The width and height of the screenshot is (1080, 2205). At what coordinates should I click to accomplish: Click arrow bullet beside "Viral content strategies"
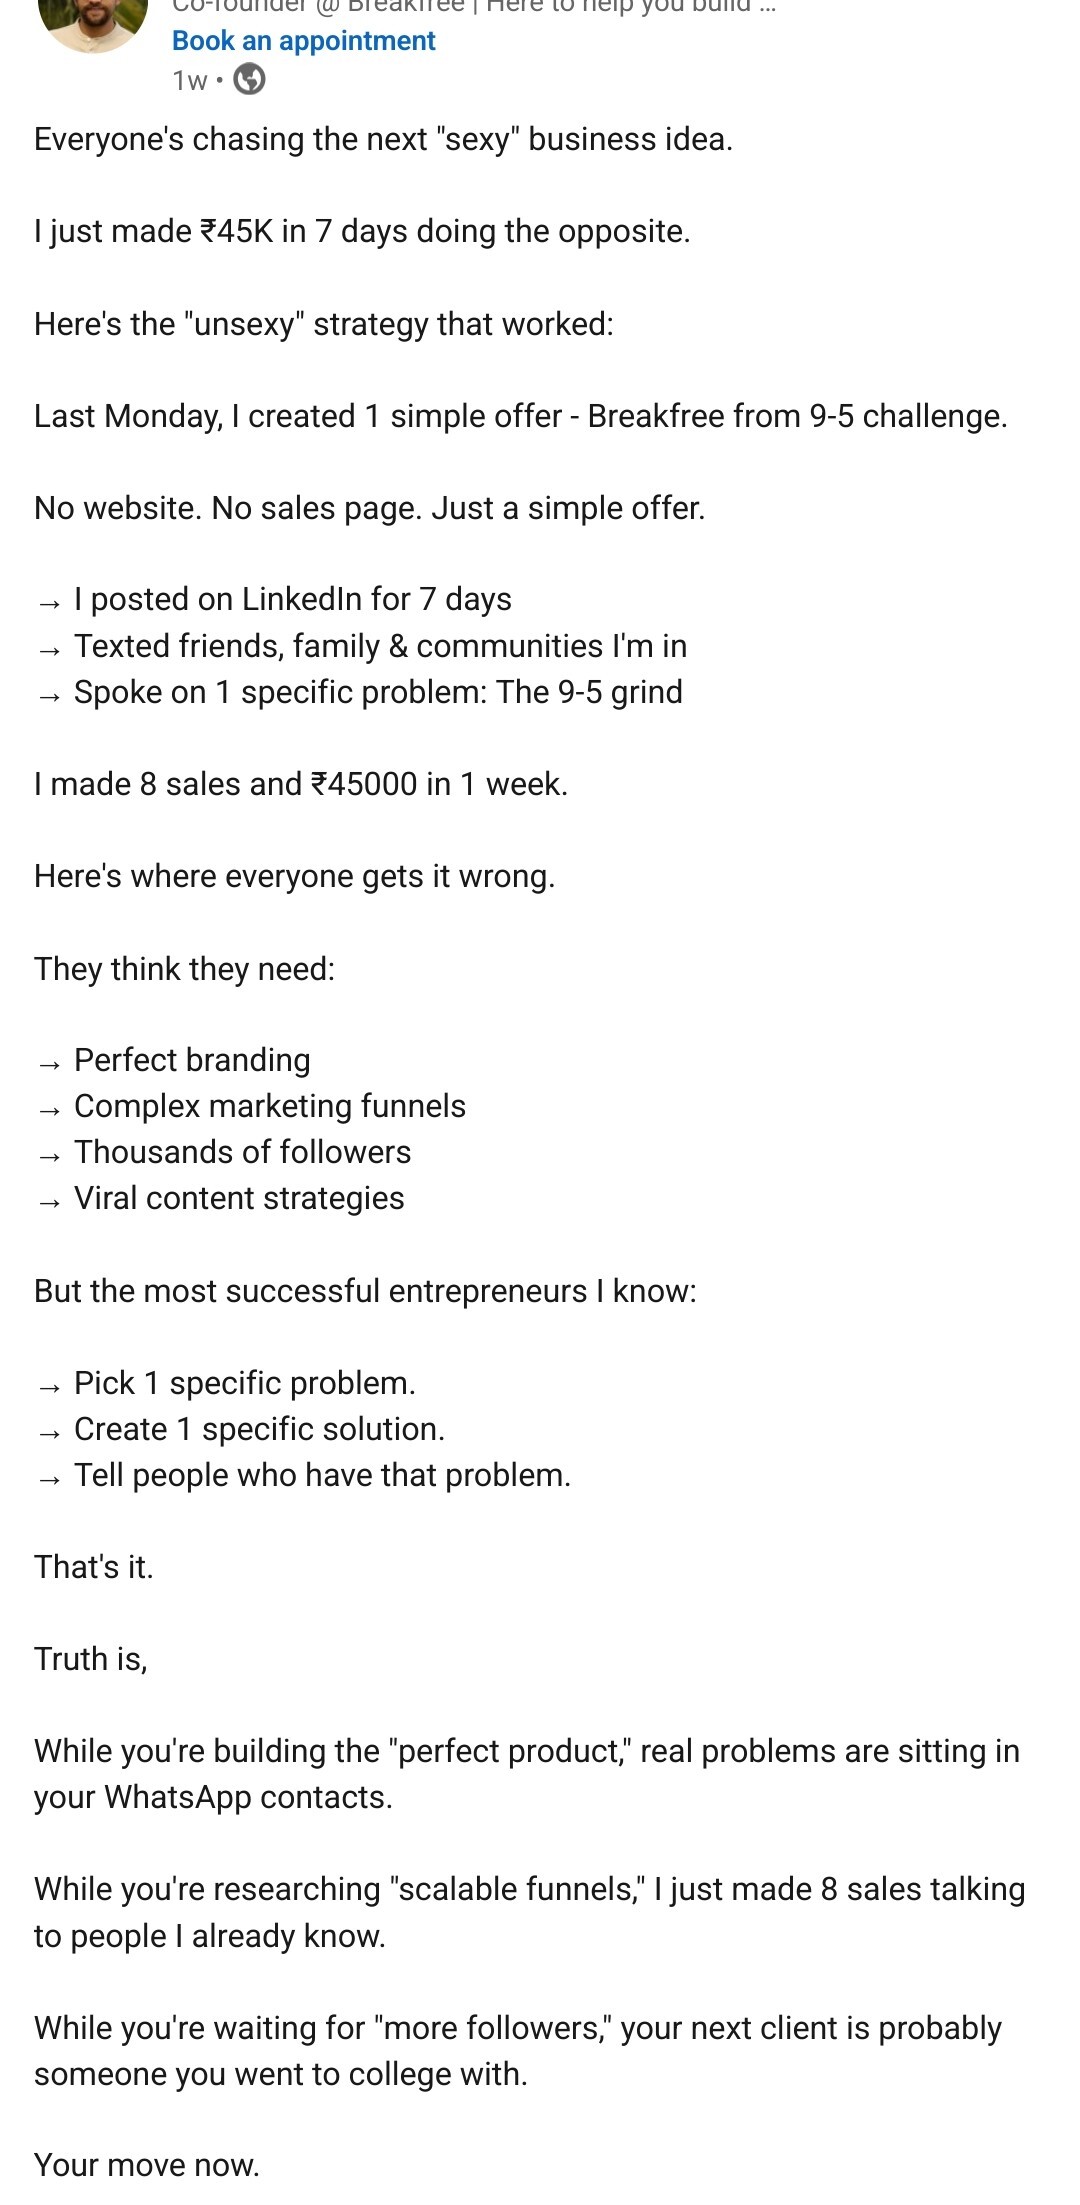point(50,1202)
